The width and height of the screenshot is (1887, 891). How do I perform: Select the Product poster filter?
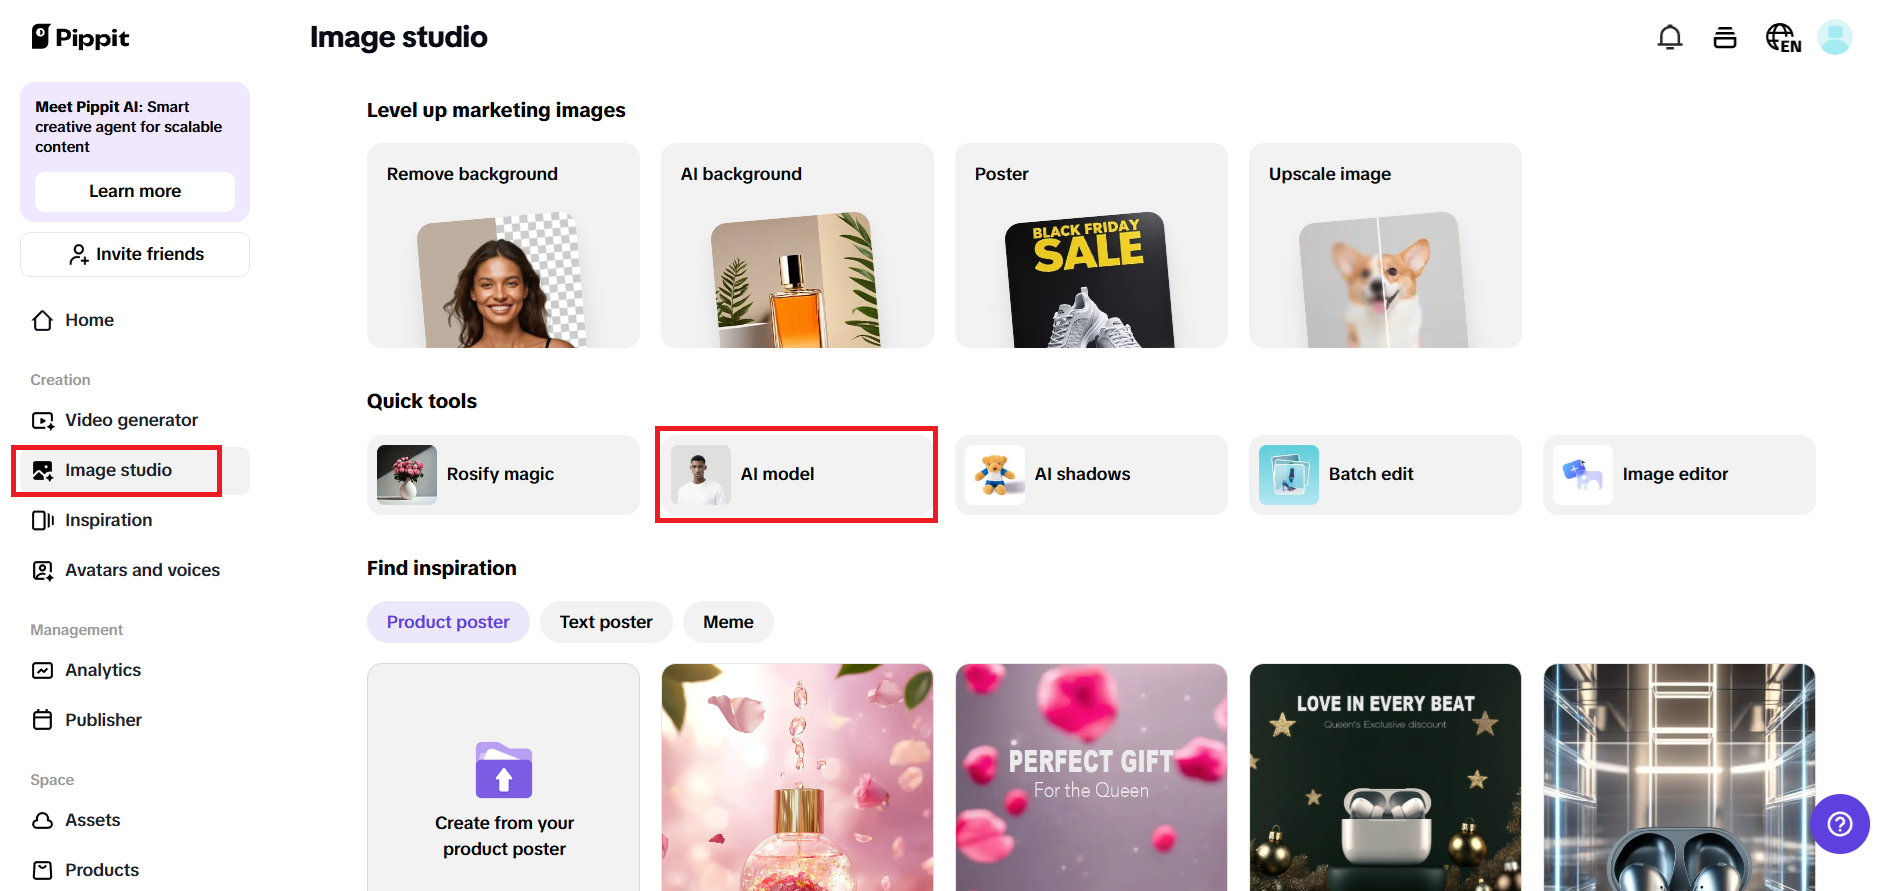447,621
